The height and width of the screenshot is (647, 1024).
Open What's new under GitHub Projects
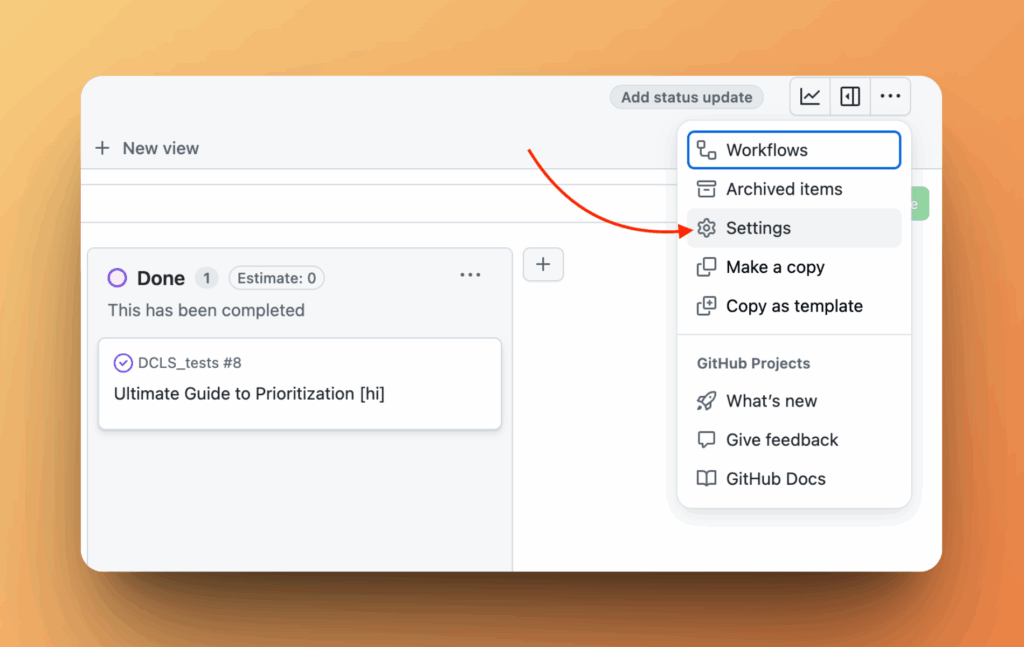(770, 400)
